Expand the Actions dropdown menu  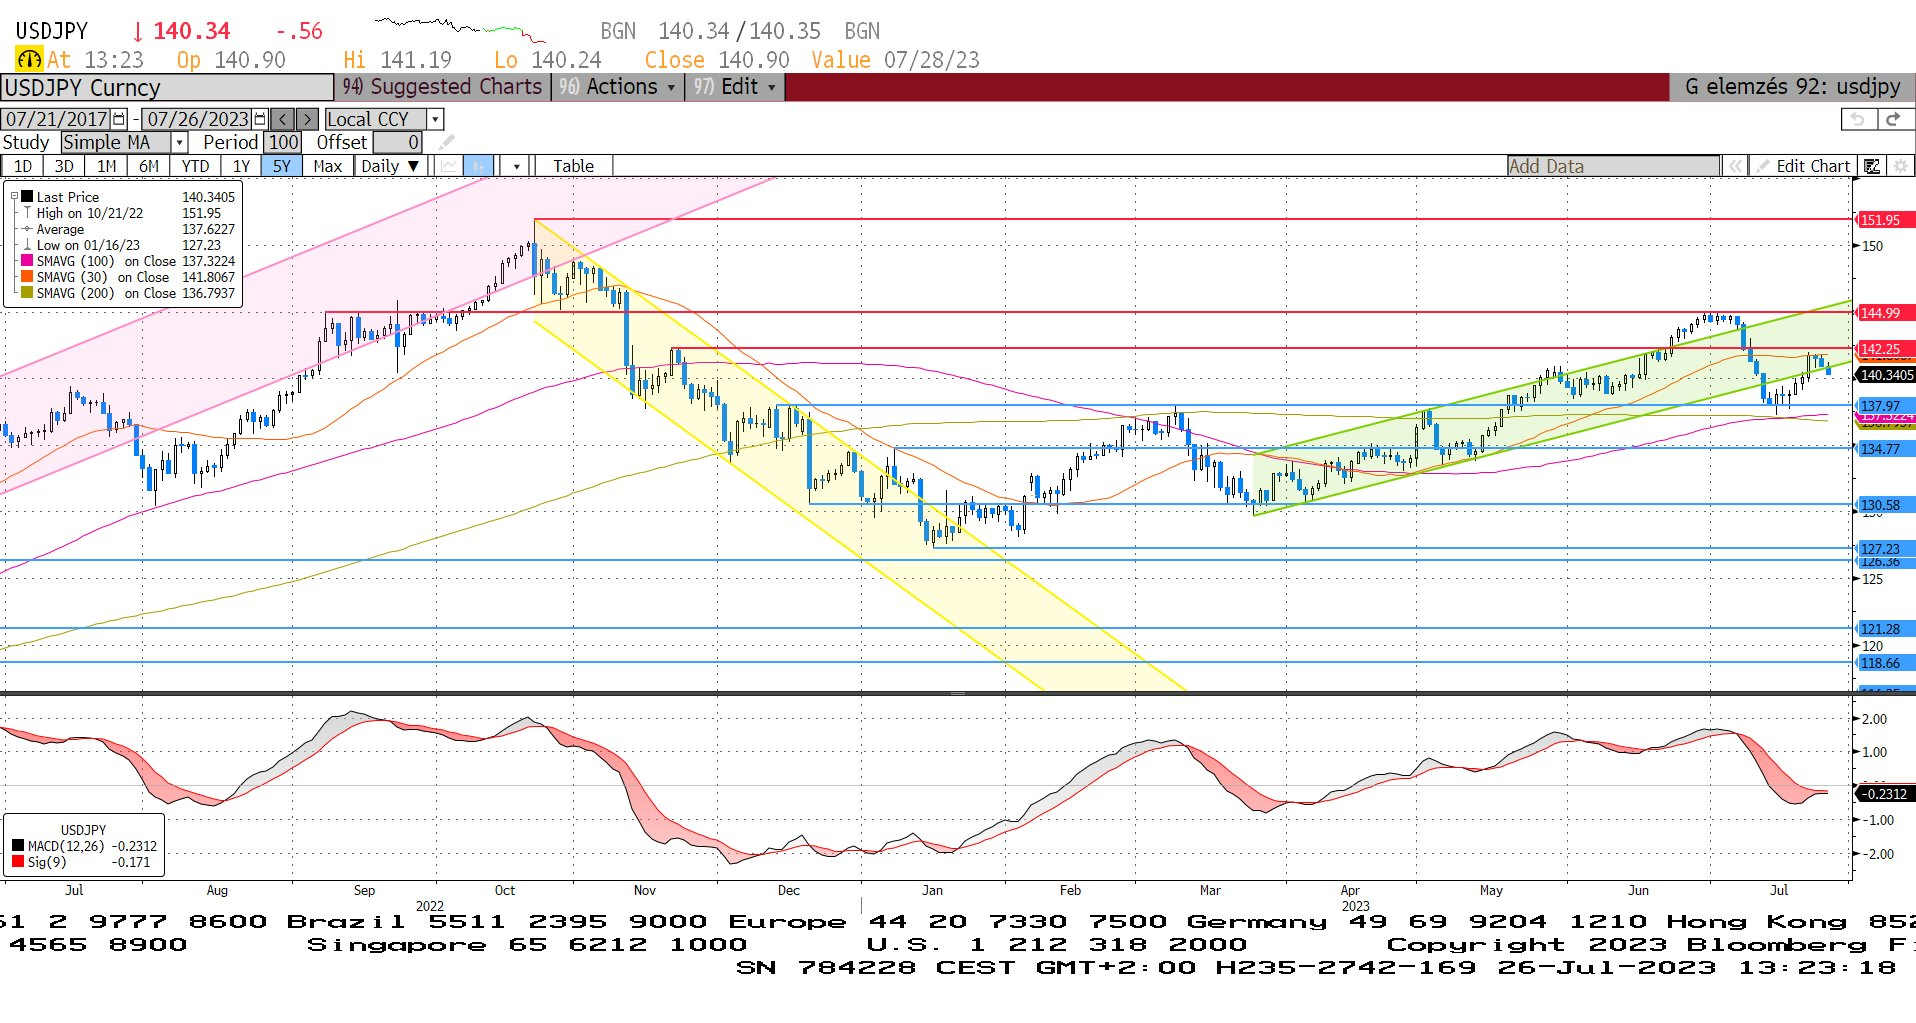point(617,87)
